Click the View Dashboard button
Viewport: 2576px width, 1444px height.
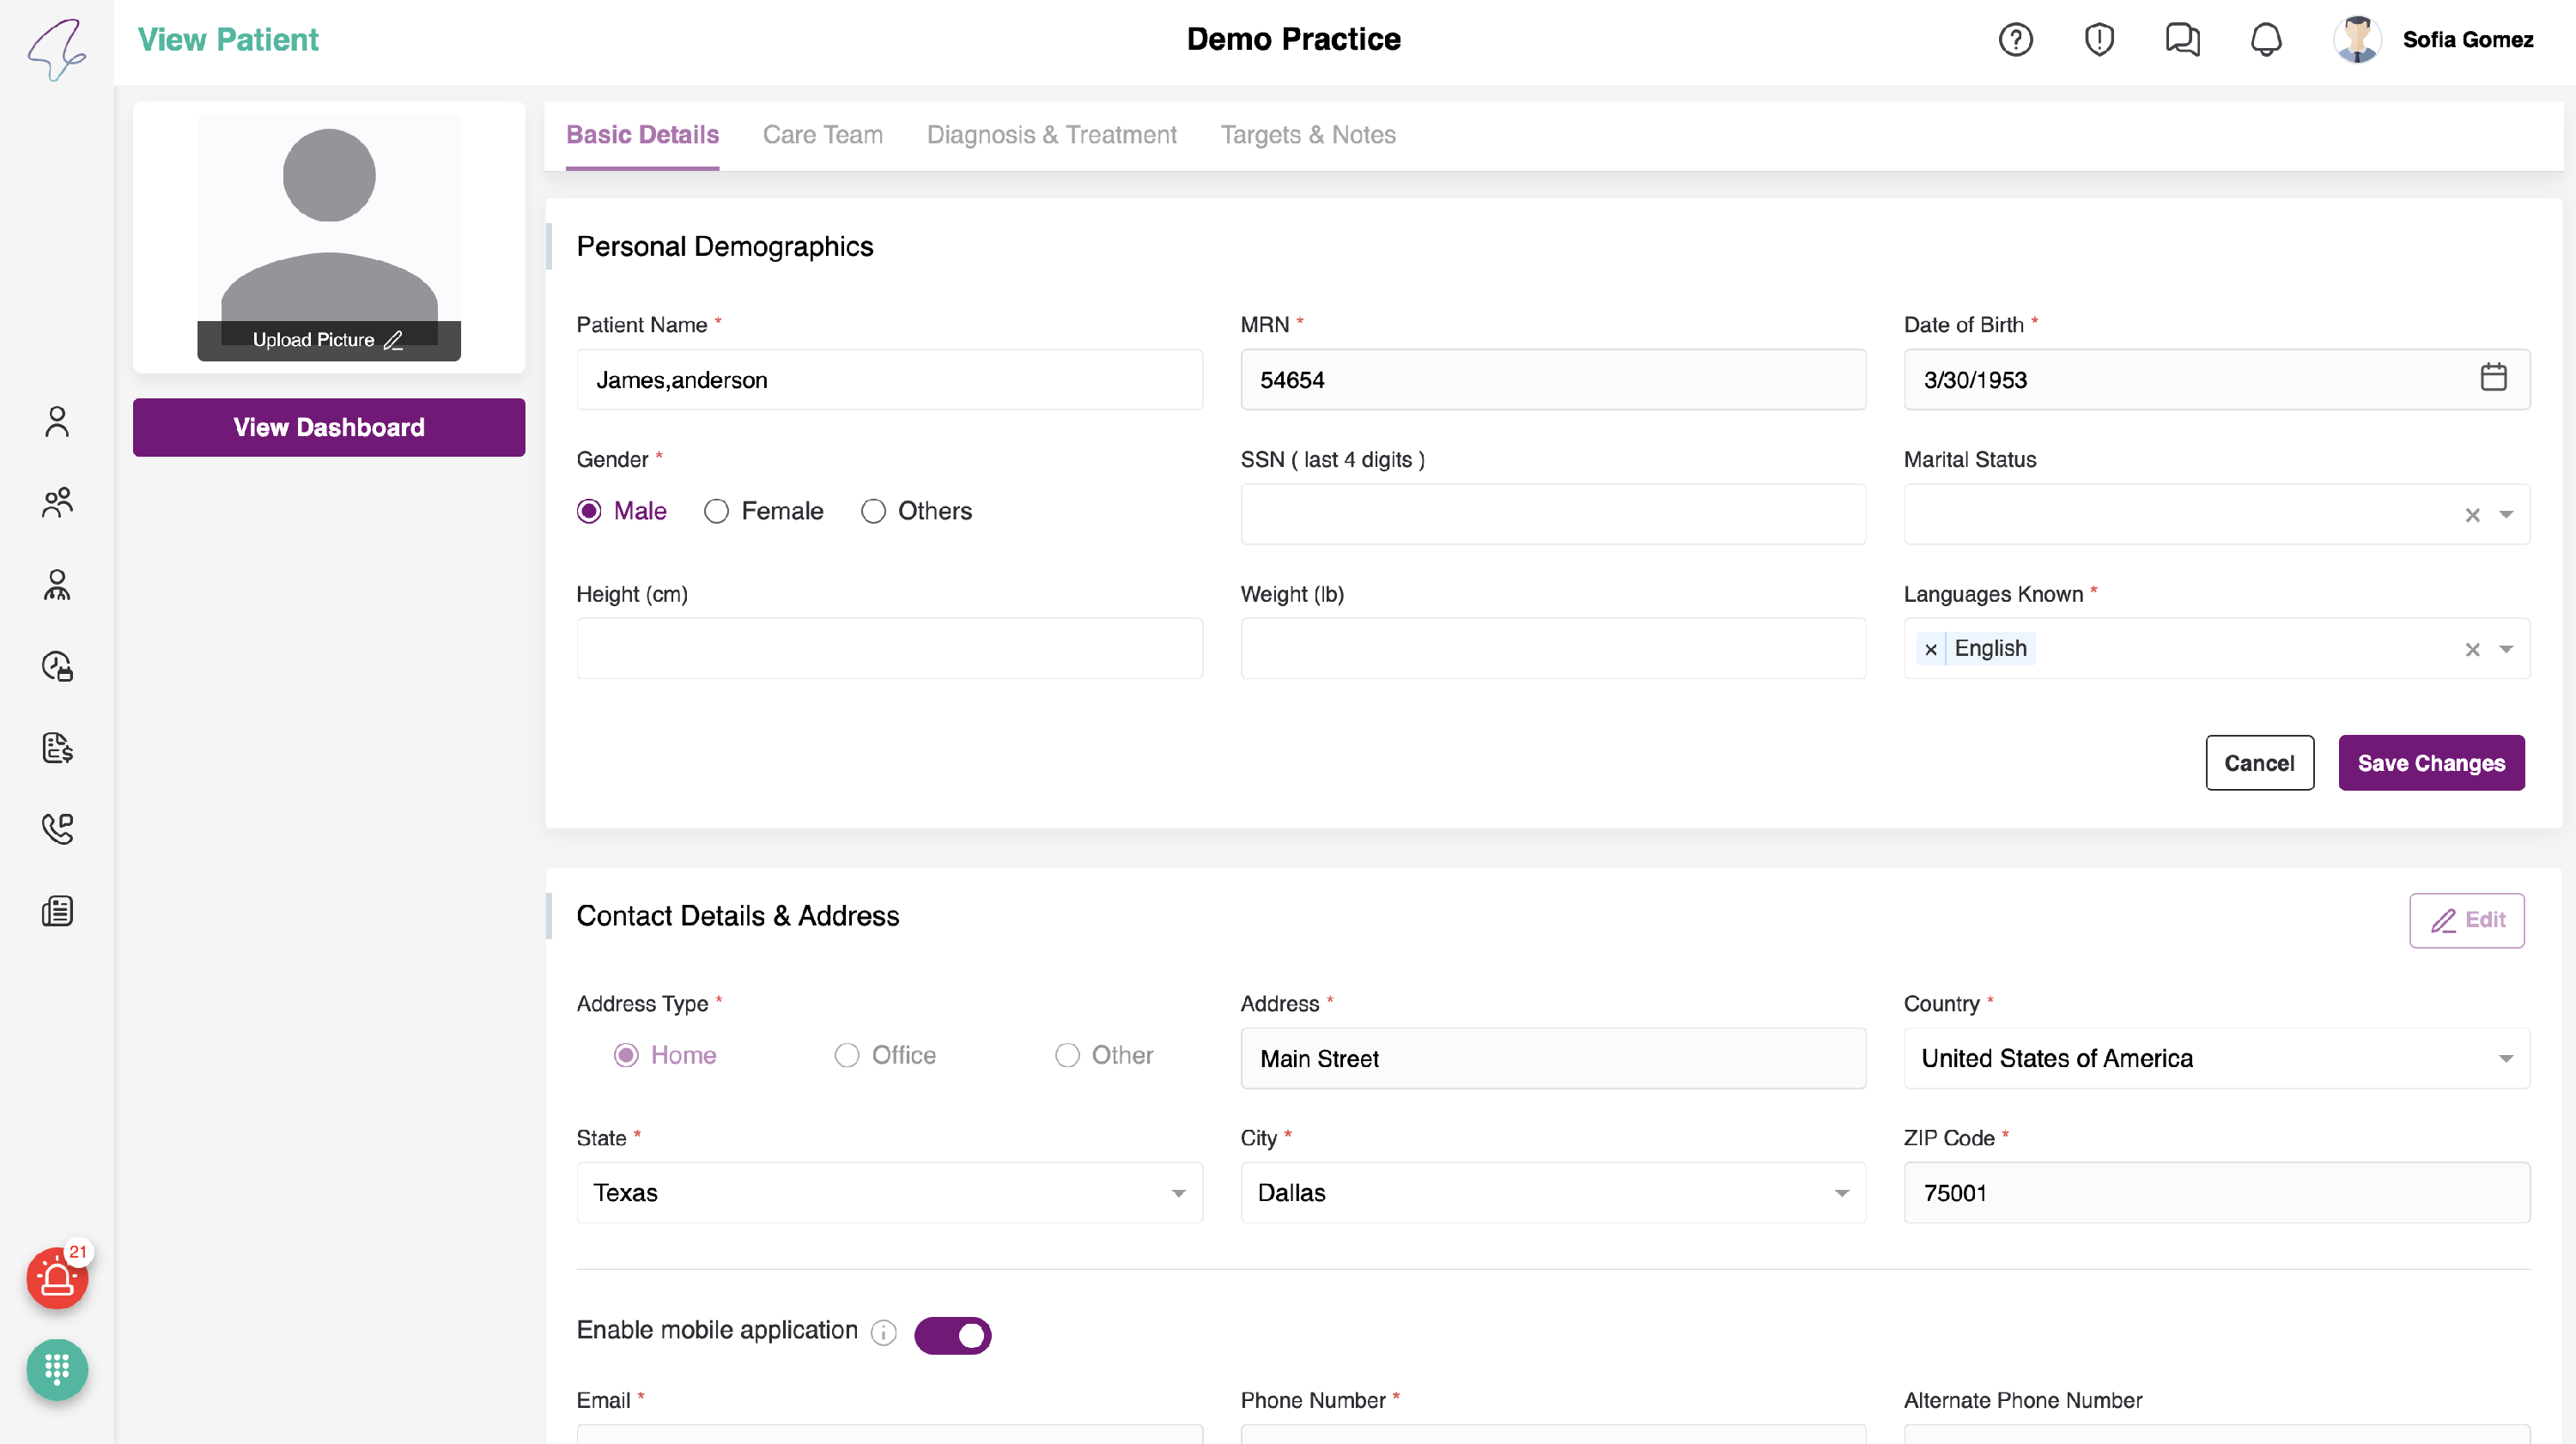pyautogui.click(x=328, y=427)
